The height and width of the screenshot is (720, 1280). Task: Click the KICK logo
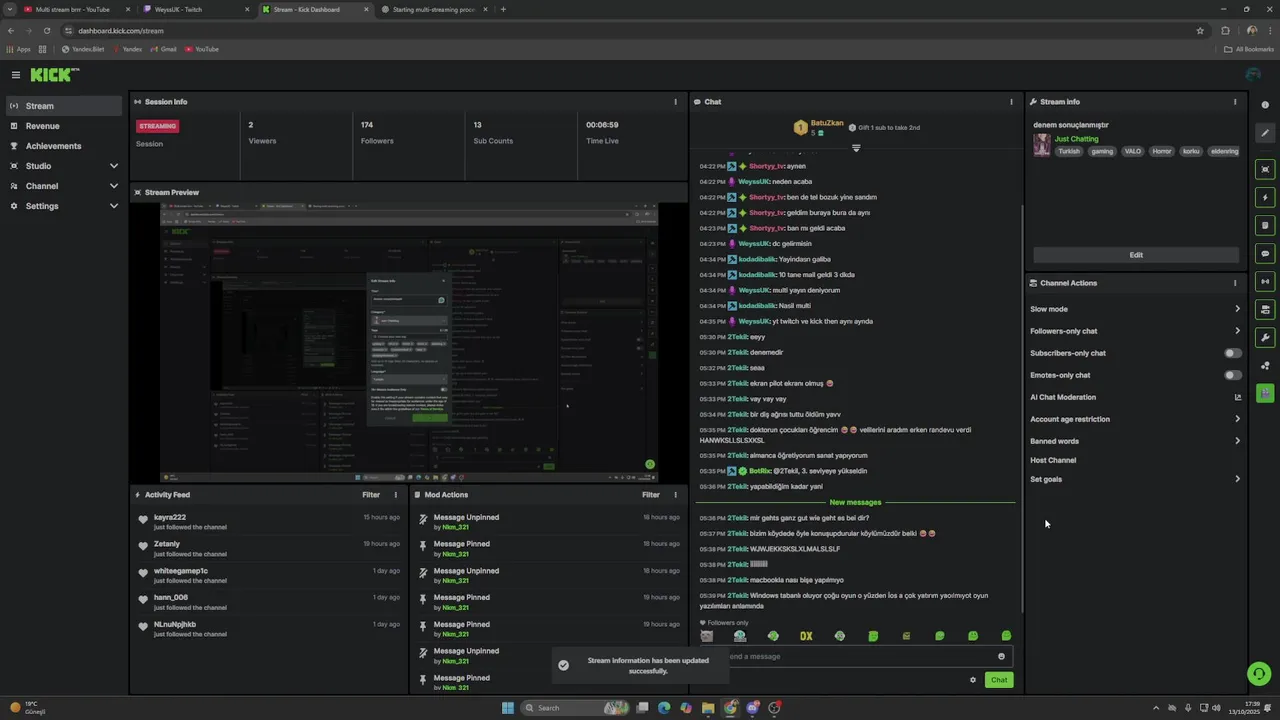point(54,75)
